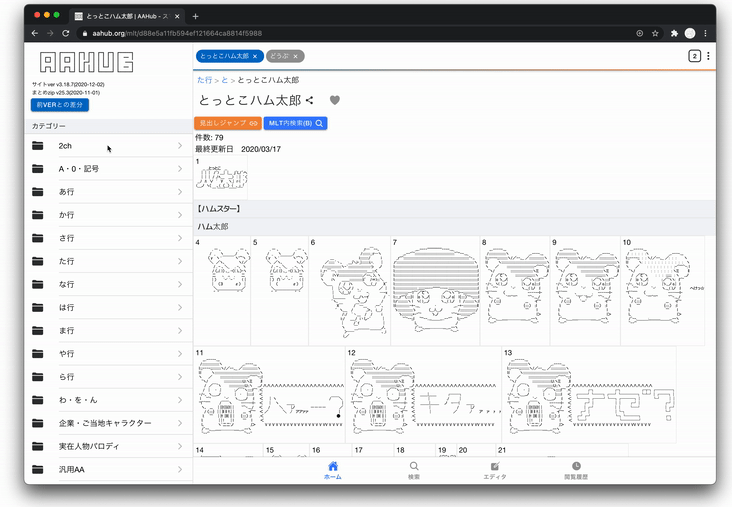Select AA thumbnail number 13
This screenshot has width=732, height=507.
tap(589, 394)
